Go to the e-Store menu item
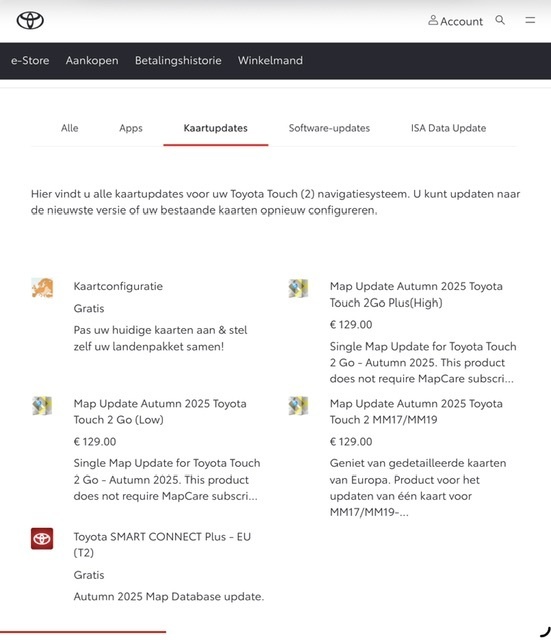 (x=30, y=61)
